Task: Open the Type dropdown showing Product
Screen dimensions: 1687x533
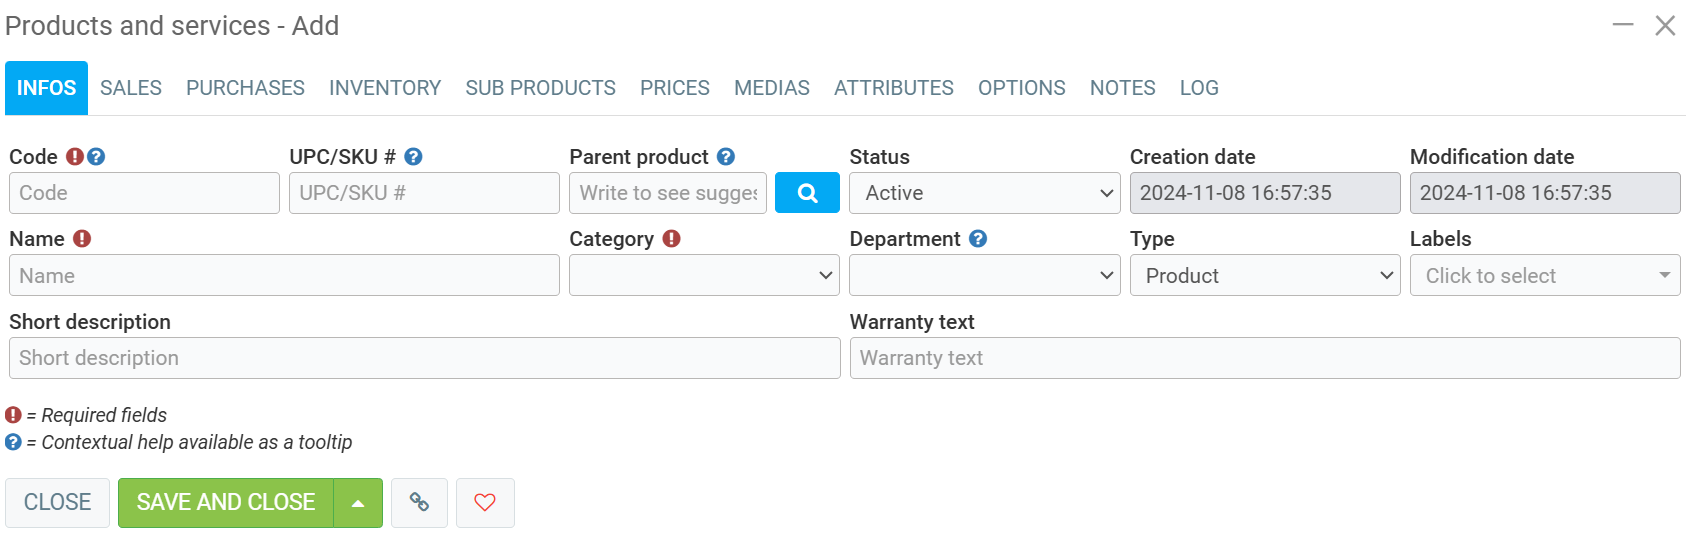Action: (1264, 275)
